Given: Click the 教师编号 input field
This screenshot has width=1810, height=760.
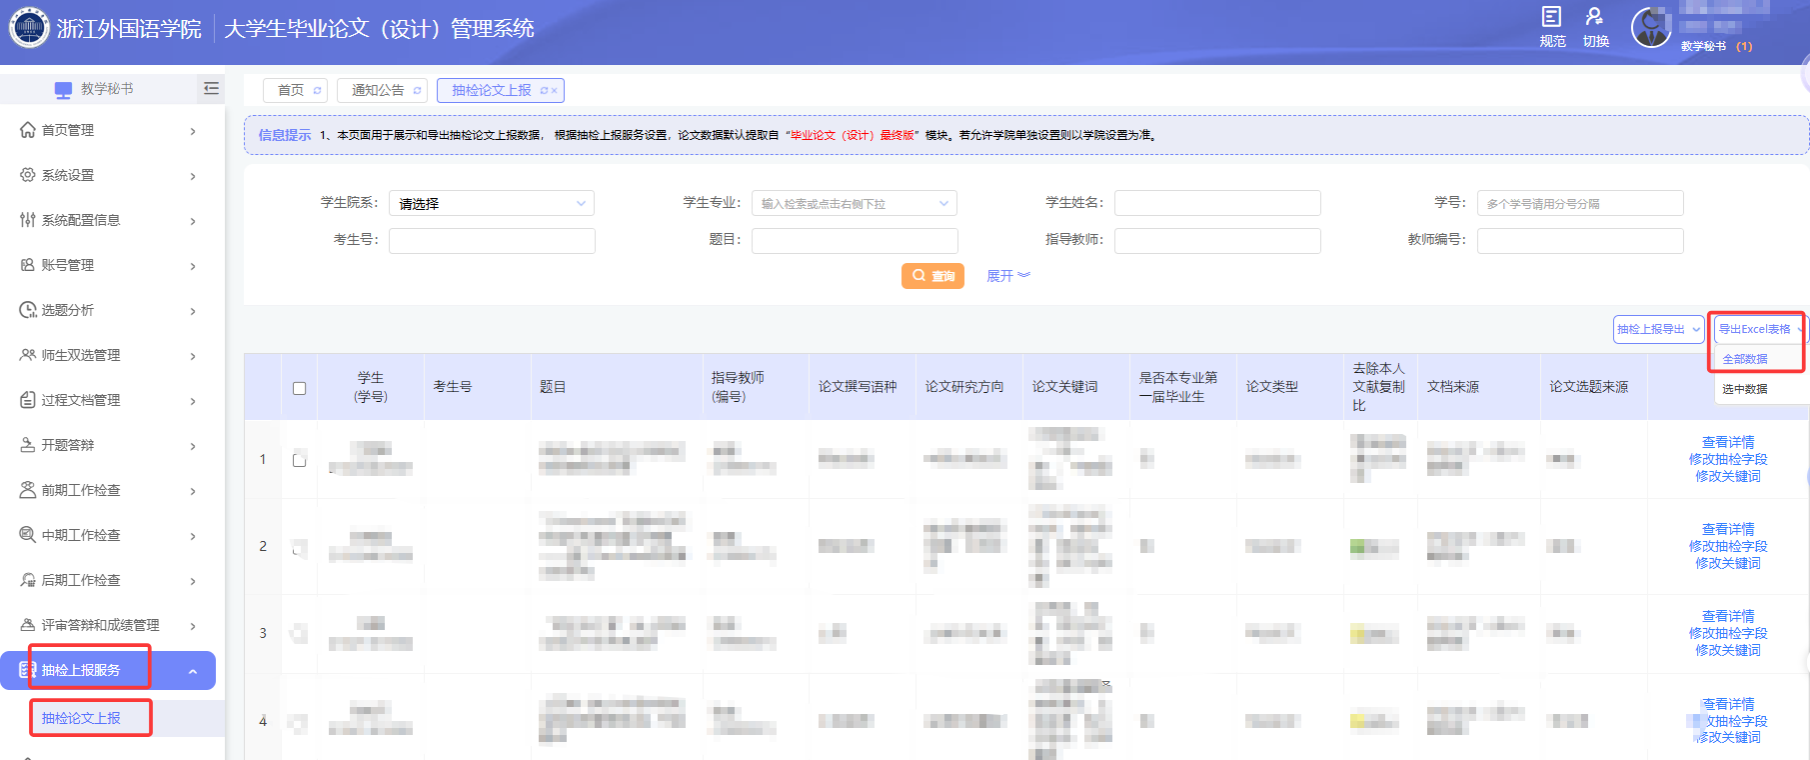Looking at the screenshot, I should pos(1580,241).
